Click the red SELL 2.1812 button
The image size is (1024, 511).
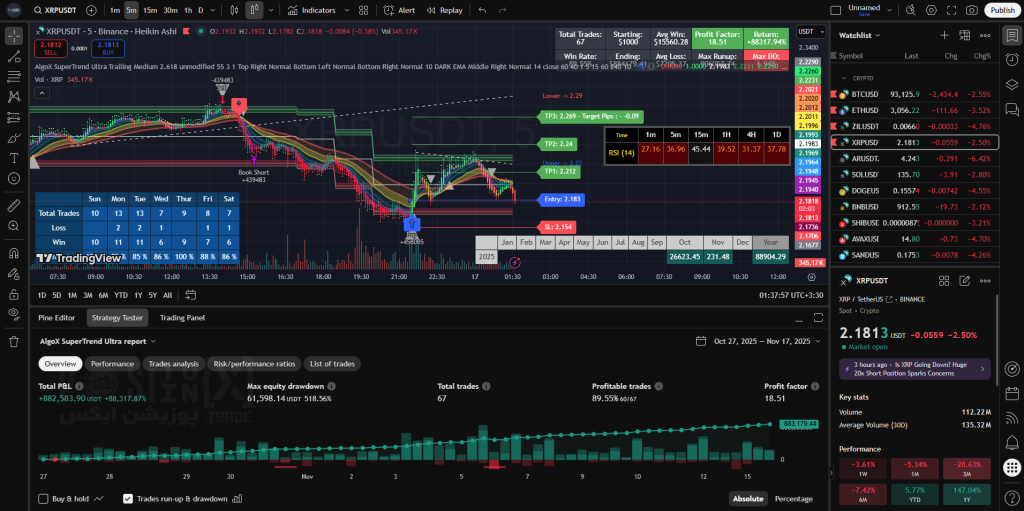[50, 48]
